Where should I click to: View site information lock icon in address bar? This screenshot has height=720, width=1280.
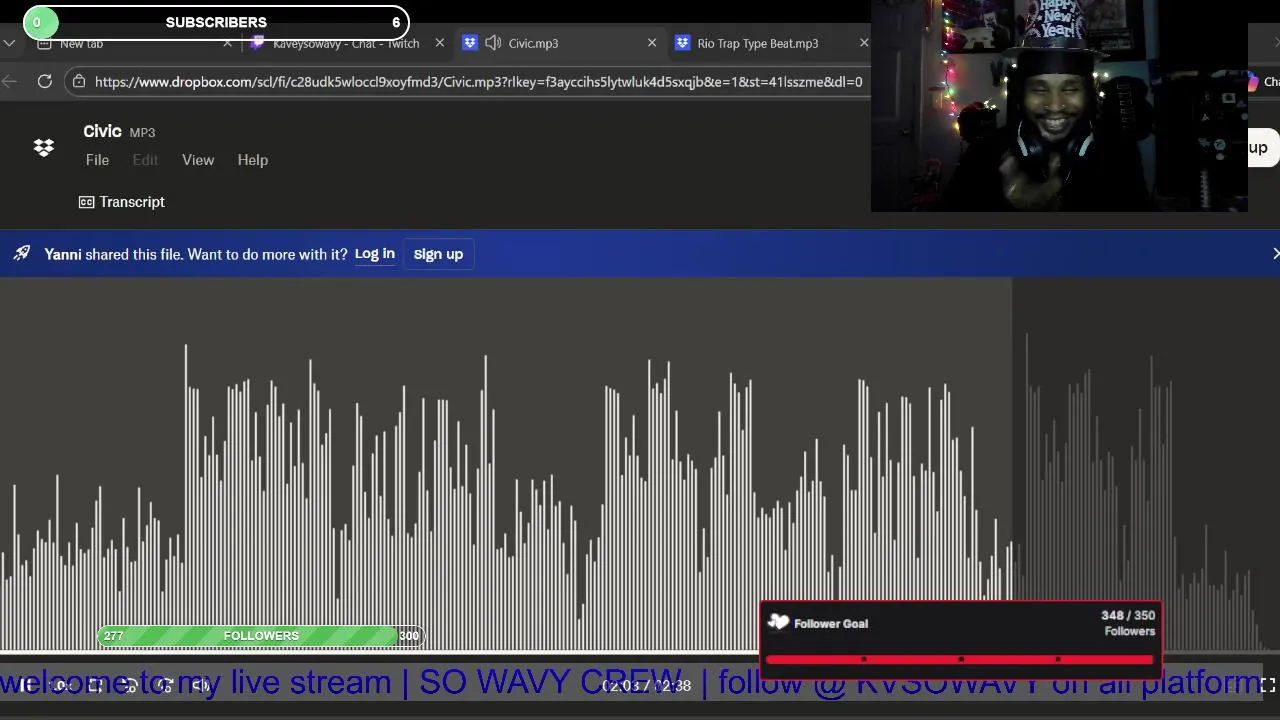point(79,82)
